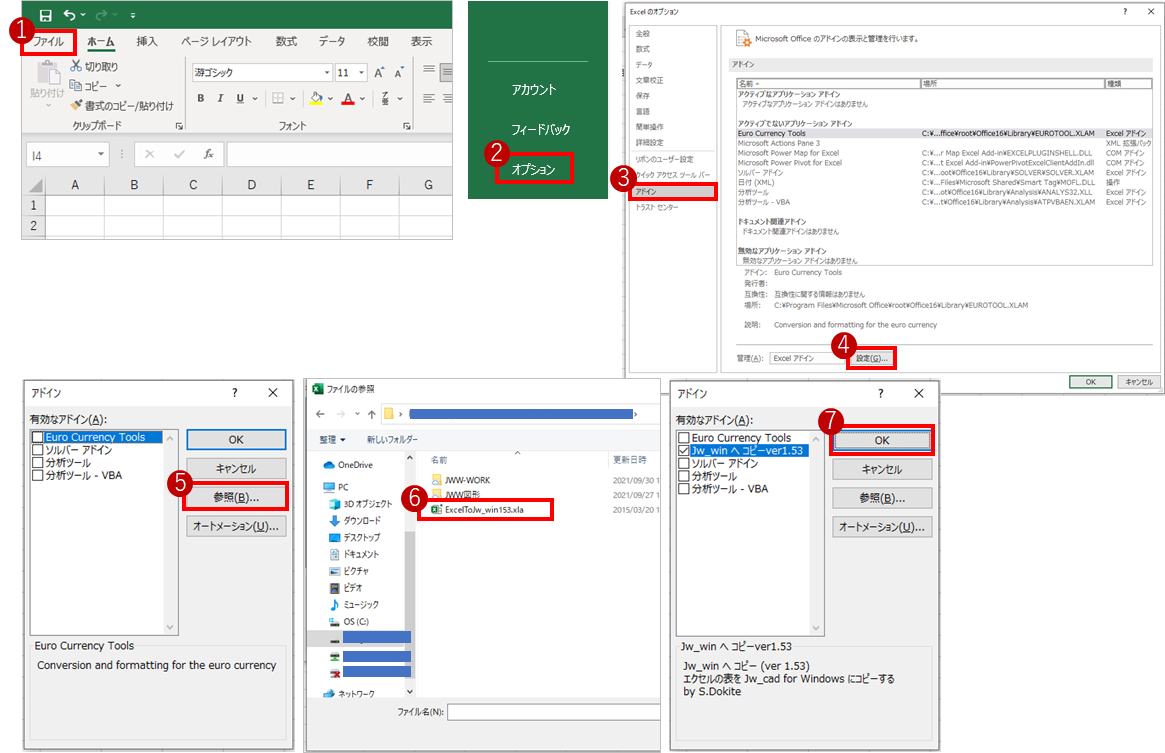Viewport: 1165px width, 753px height.
Task: Open the font name dropdown showing 游ゴシック
Action: click(327, 72)
